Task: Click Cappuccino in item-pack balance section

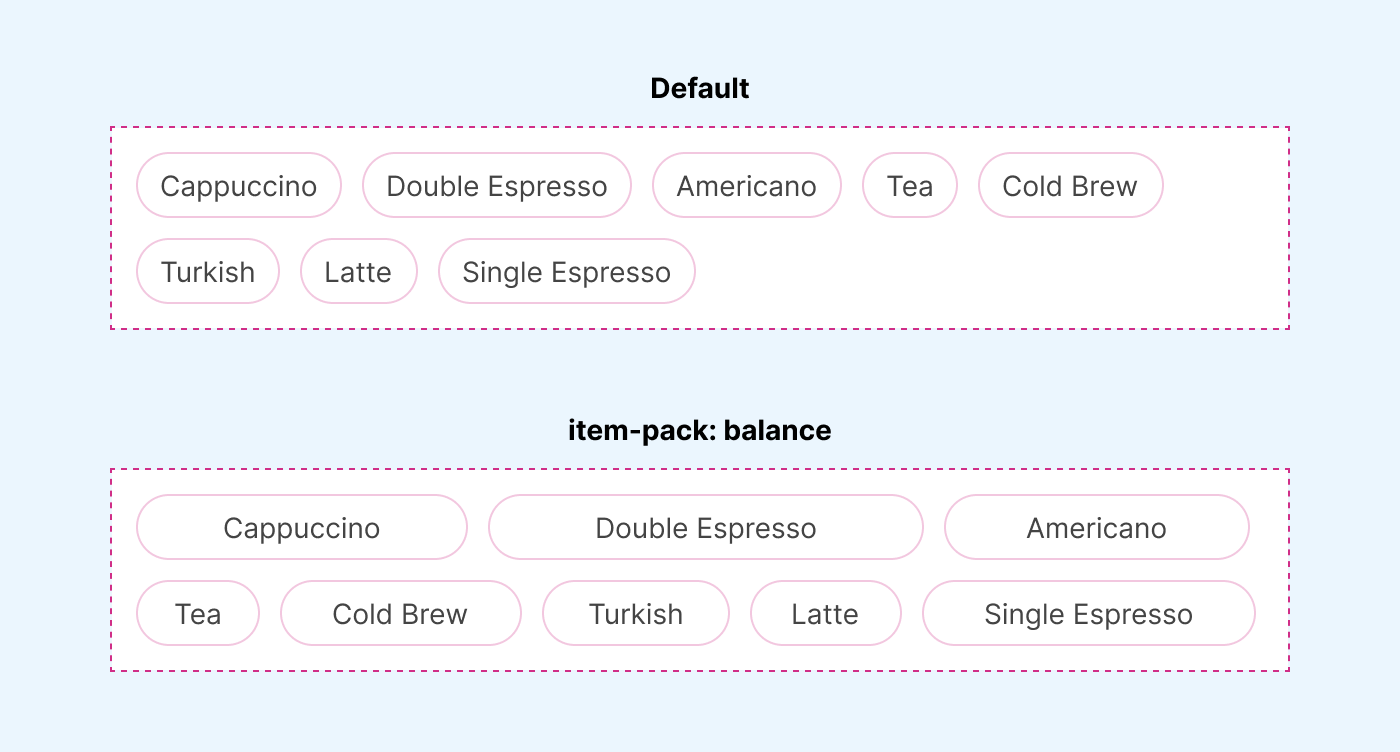Action: point(302,528)
